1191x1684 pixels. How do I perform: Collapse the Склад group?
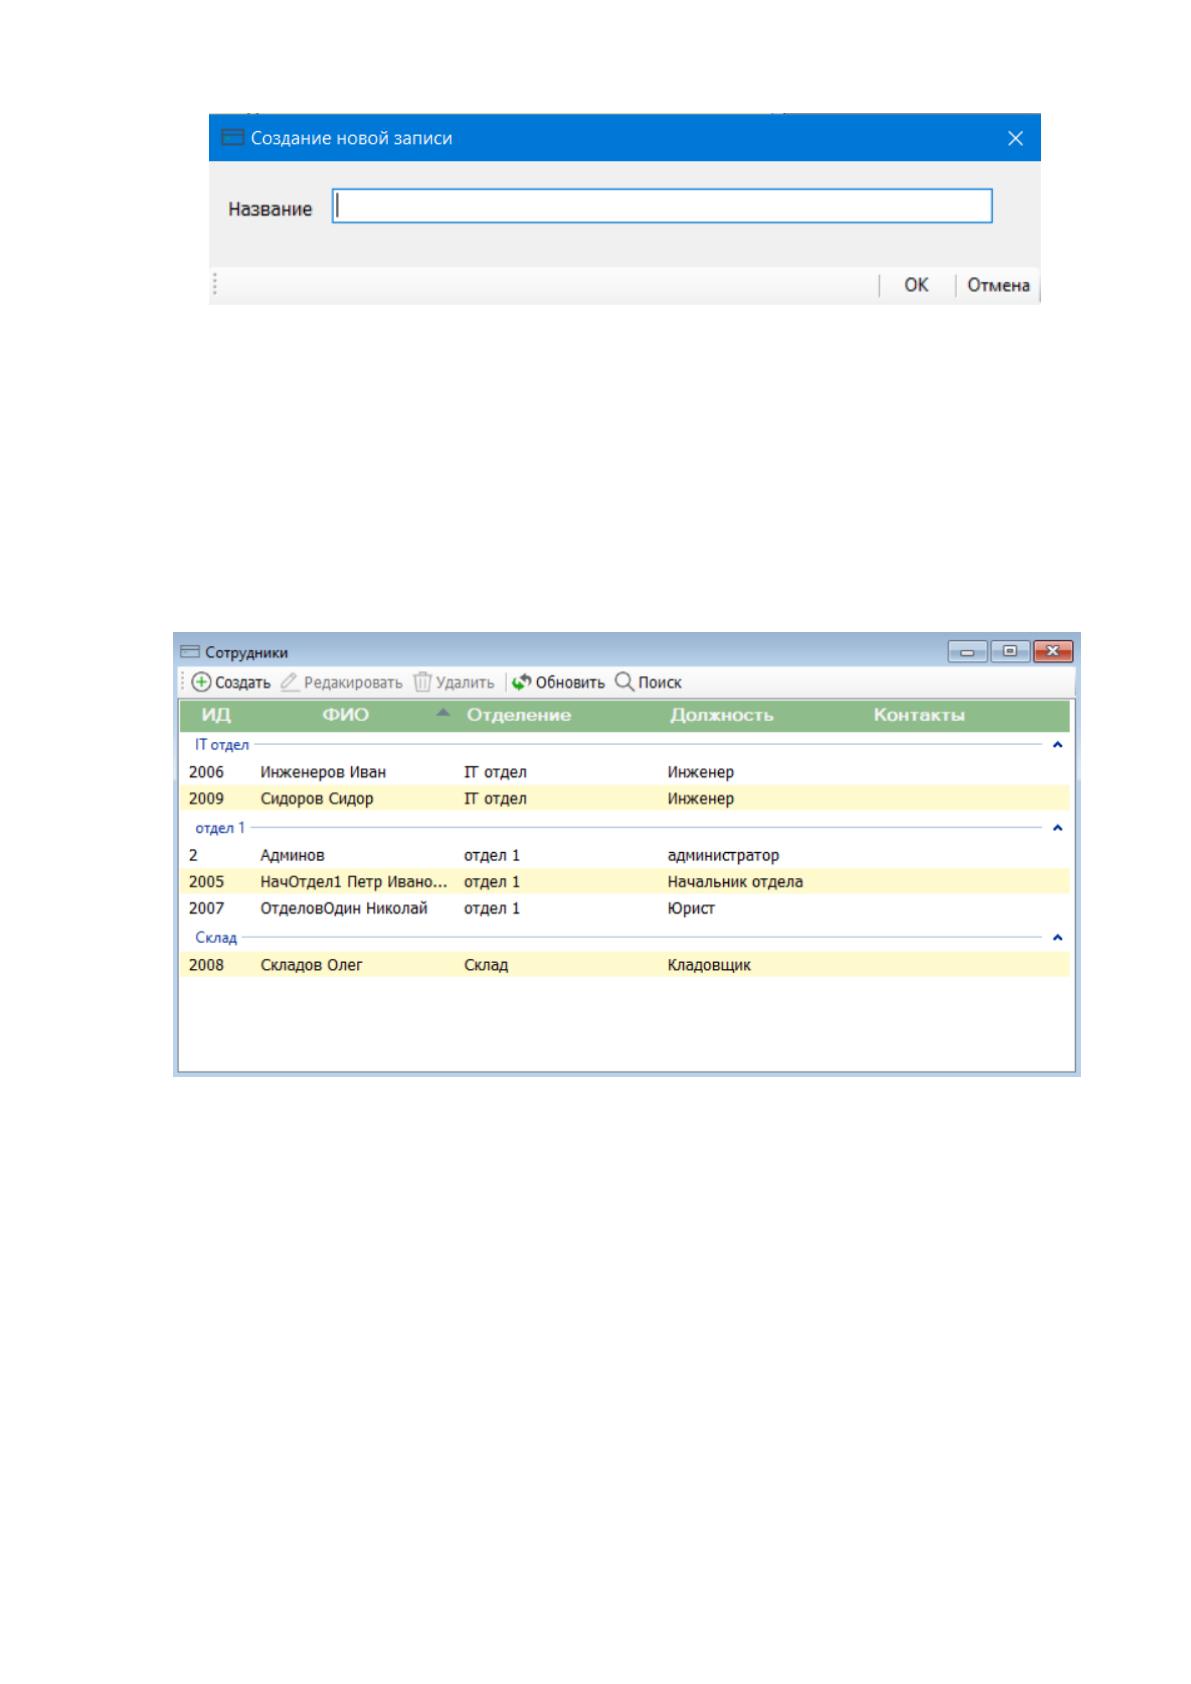[x=1057, y=938]
